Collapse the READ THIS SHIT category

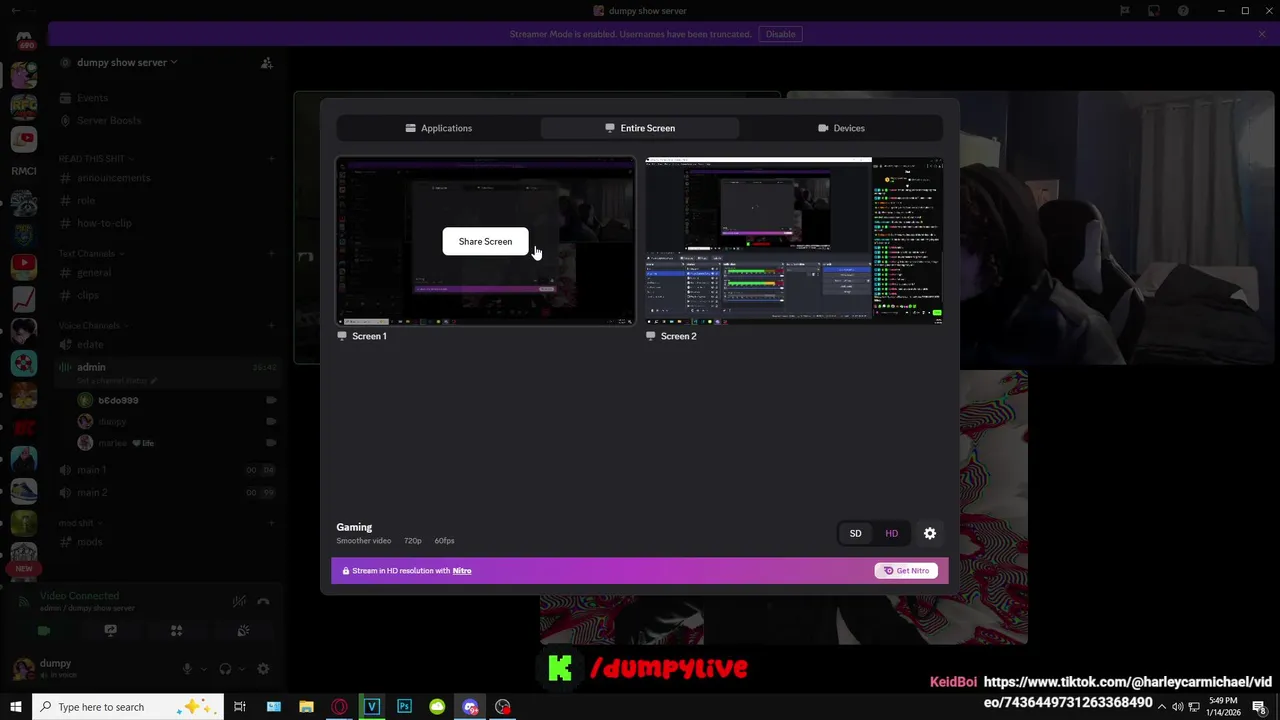pyautogui.click(x=96, y=159)
